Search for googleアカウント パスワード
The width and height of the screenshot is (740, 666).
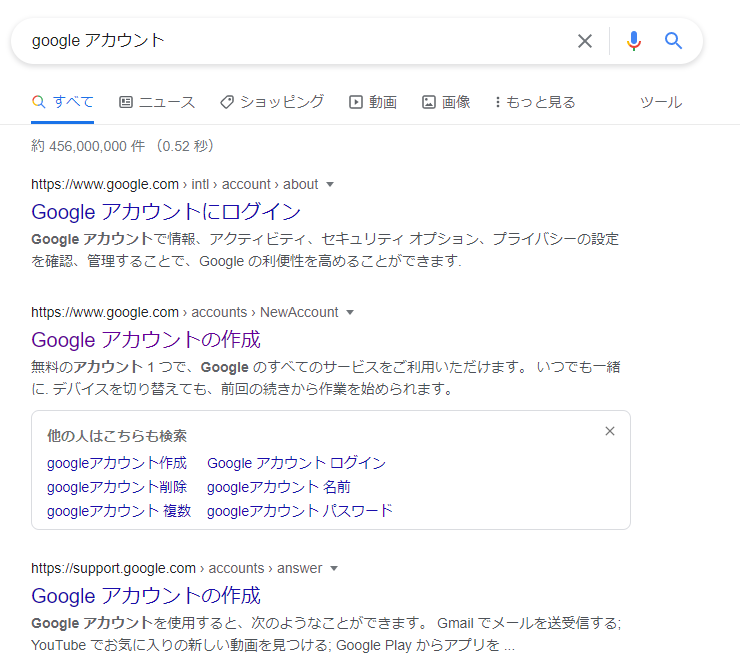click(x=300, y=511)
